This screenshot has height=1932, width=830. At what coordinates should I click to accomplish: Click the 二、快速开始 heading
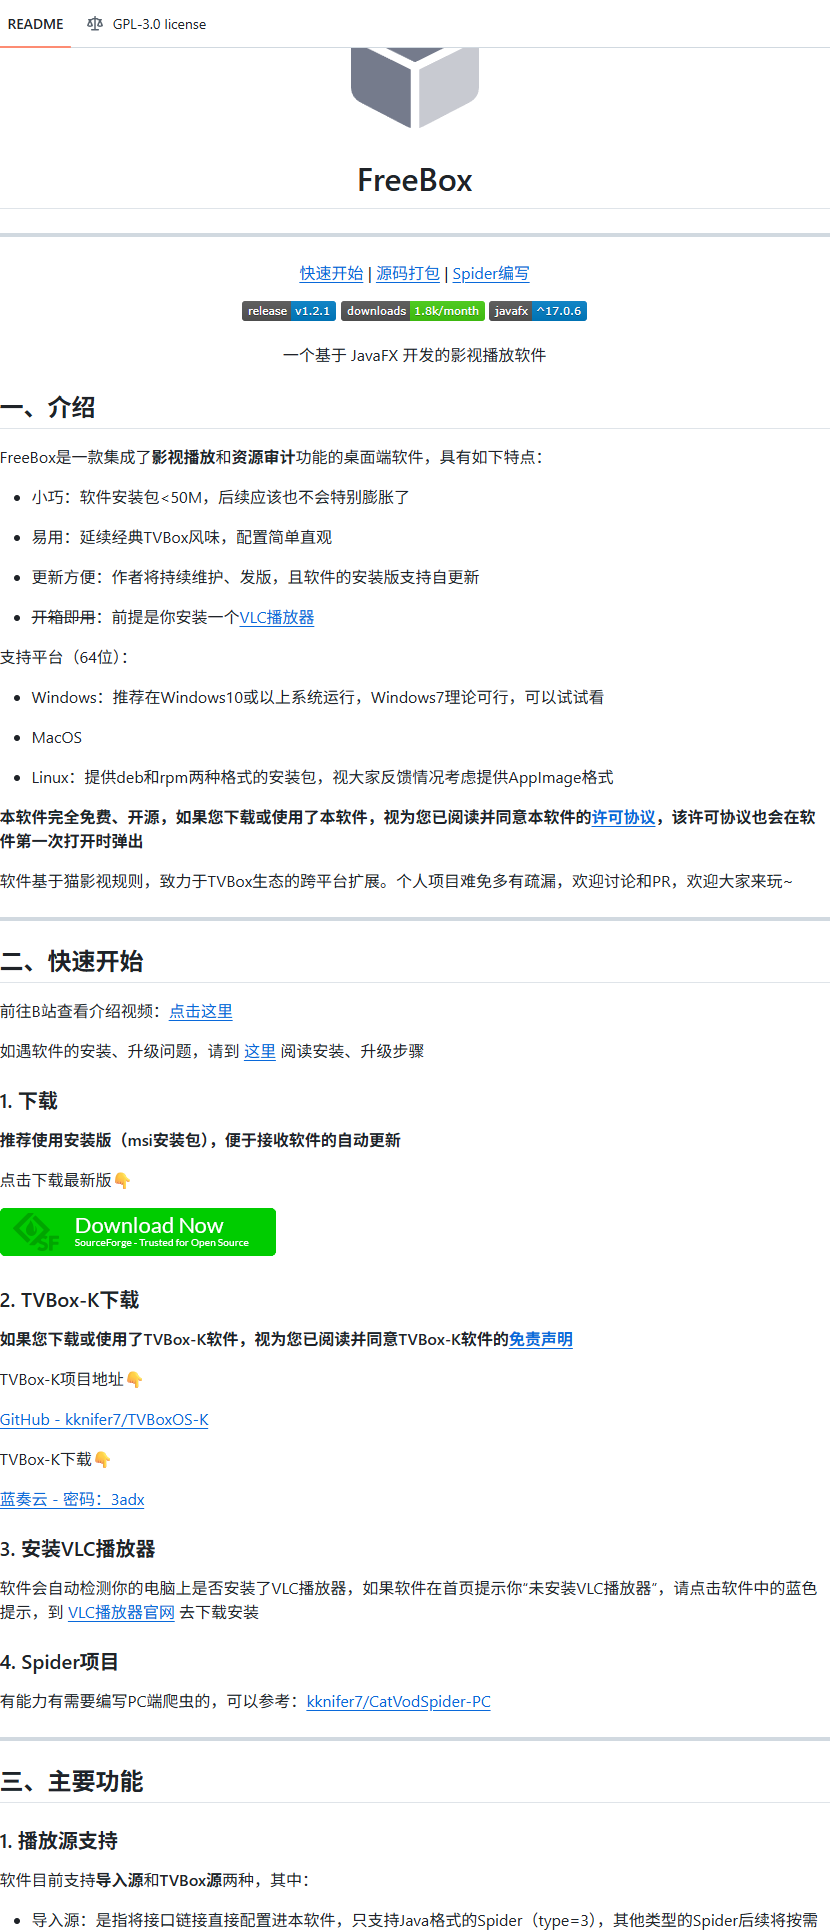point(72,961)
